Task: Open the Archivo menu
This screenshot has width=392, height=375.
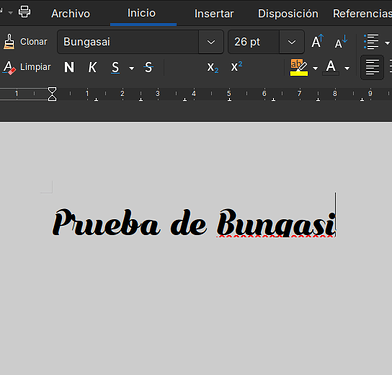Action: pos(71,14)
